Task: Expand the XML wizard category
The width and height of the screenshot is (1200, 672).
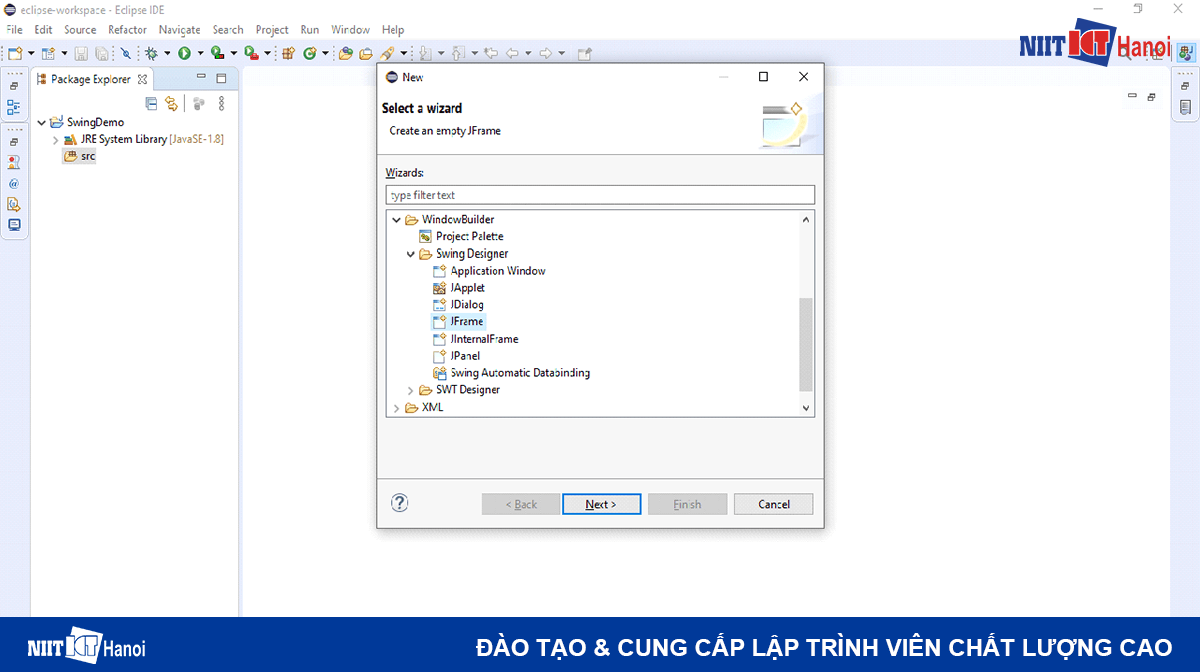Action: pos(396,407)
